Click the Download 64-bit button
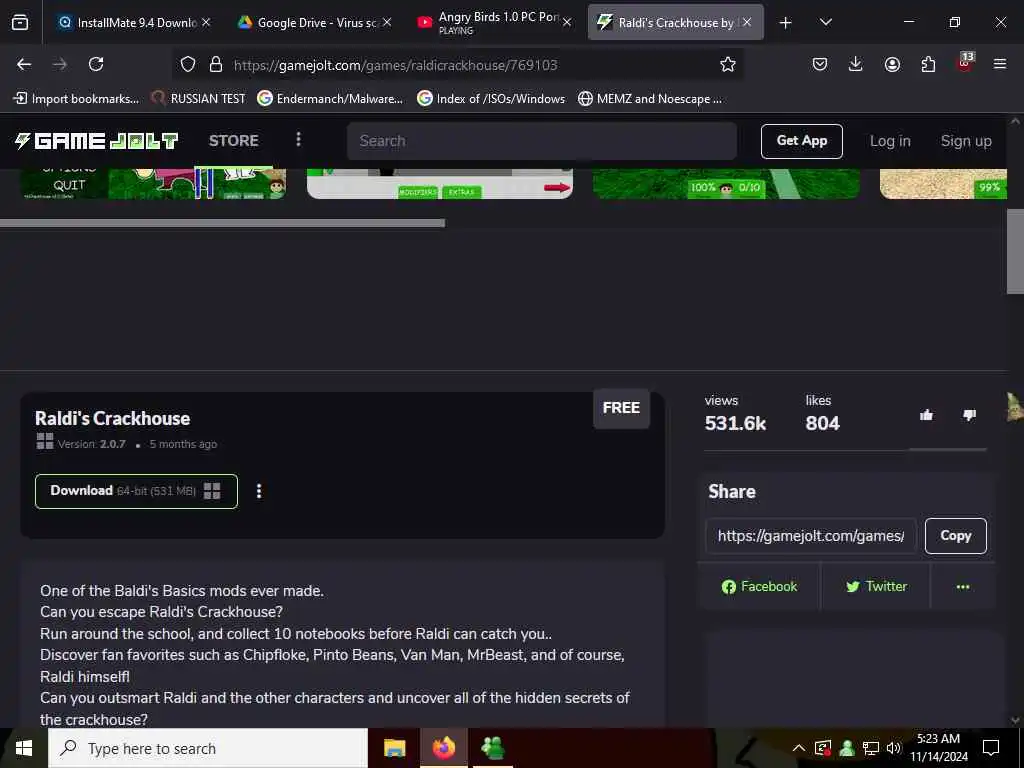Viewport: 1024px width, 768px height. (x=136, y=491)
